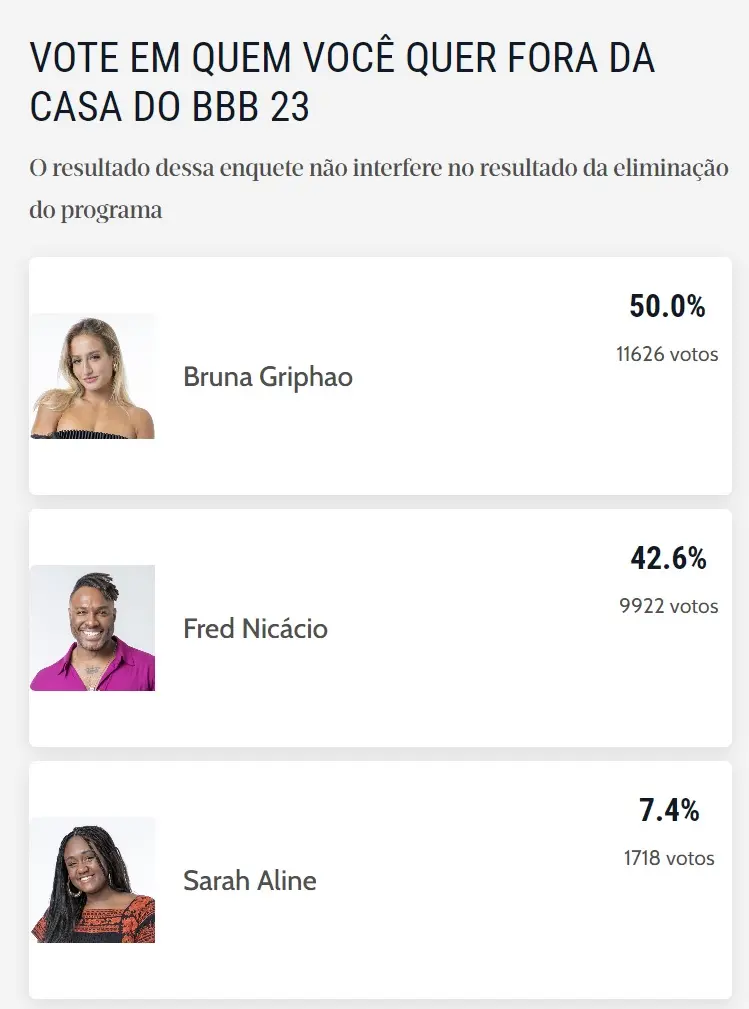Select Bruna Griphao as your vote
The width and height of the screenshot is (749, 1009).
[x=380, y=376]
